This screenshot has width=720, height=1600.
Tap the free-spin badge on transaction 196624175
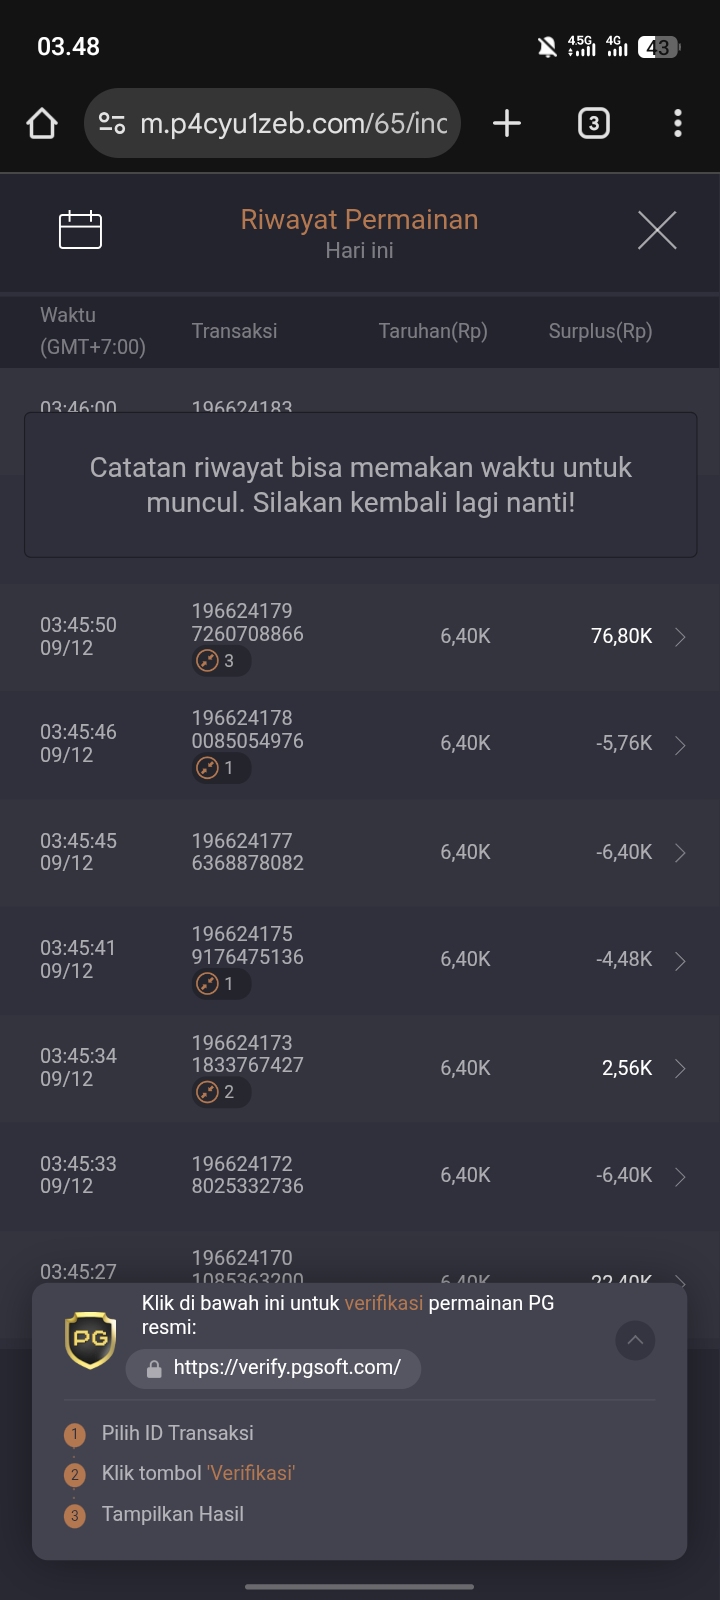pos(221,984)
